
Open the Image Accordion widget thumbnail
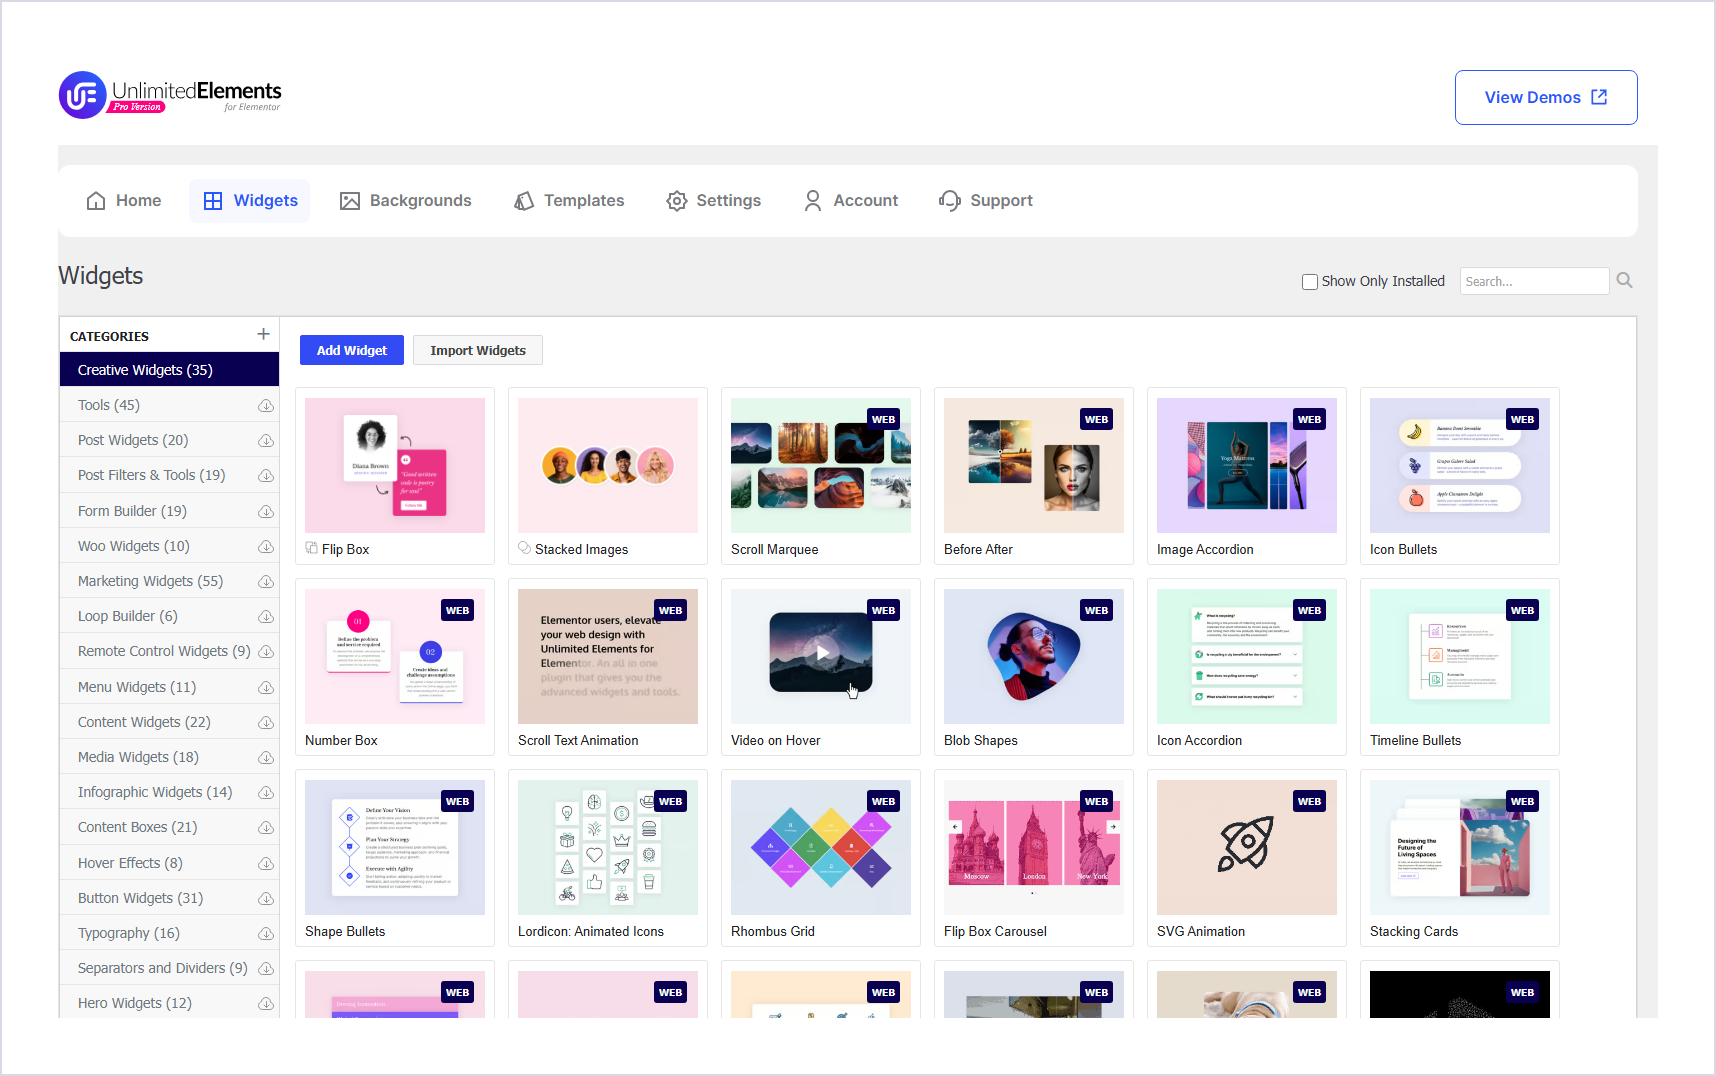click(1247, 465)
